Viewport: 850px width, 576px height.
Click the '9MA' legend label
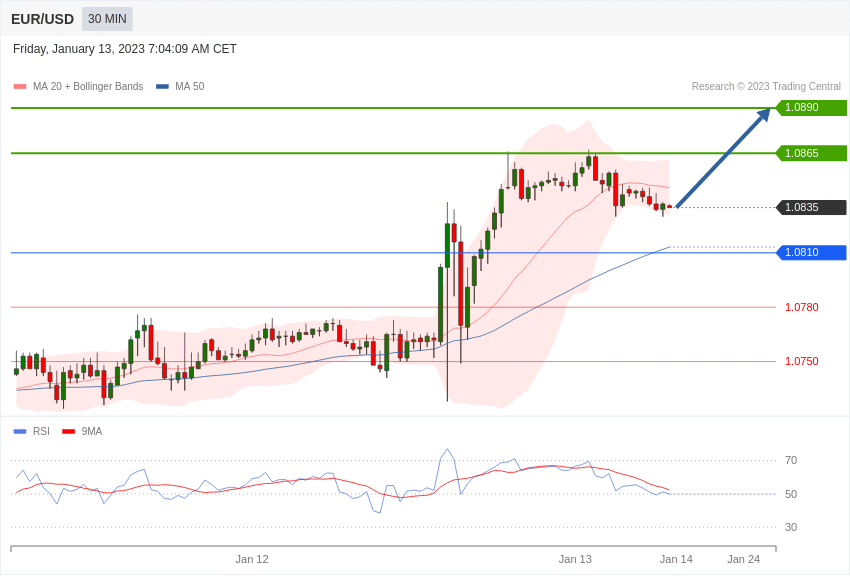[92, 431]
